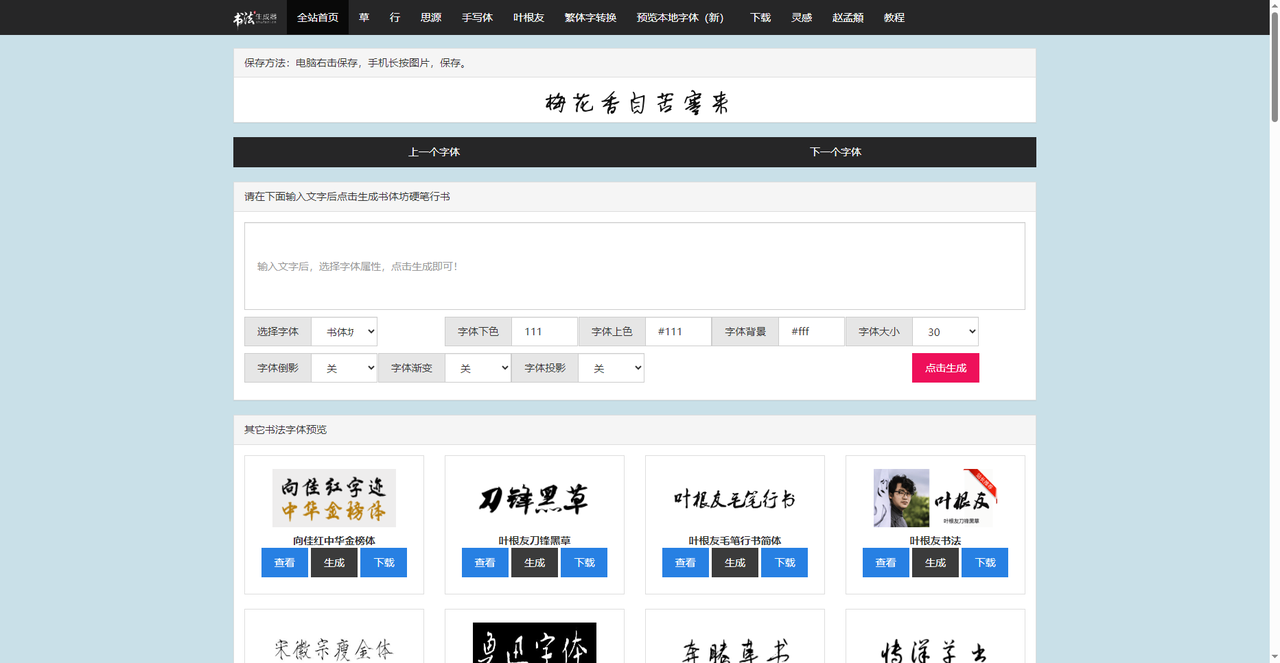The height and width of the screenshot is (663, 1280).
Task: Click the pink 点击生成 button
Action: pyautogui.click(x=945, y=368)
